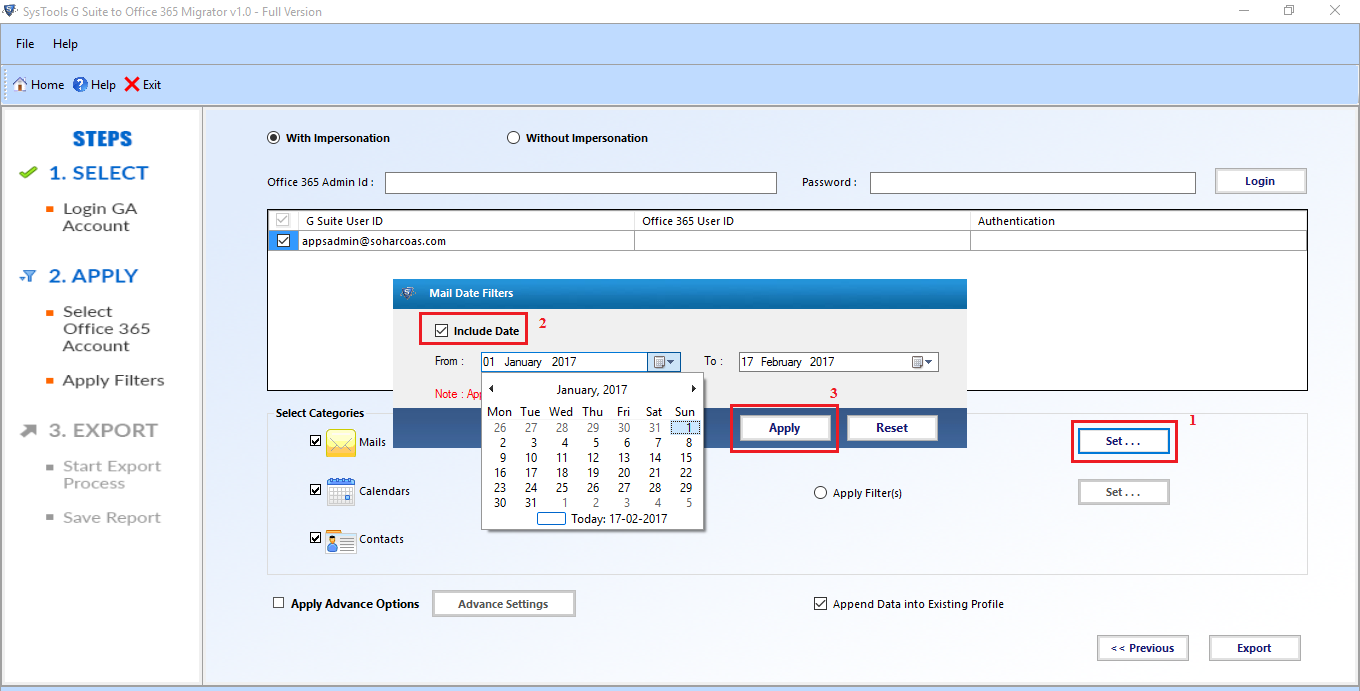Click the Mails envelope icon
The width and height of the screenshot is (1360, 691).
coord(341,442)
